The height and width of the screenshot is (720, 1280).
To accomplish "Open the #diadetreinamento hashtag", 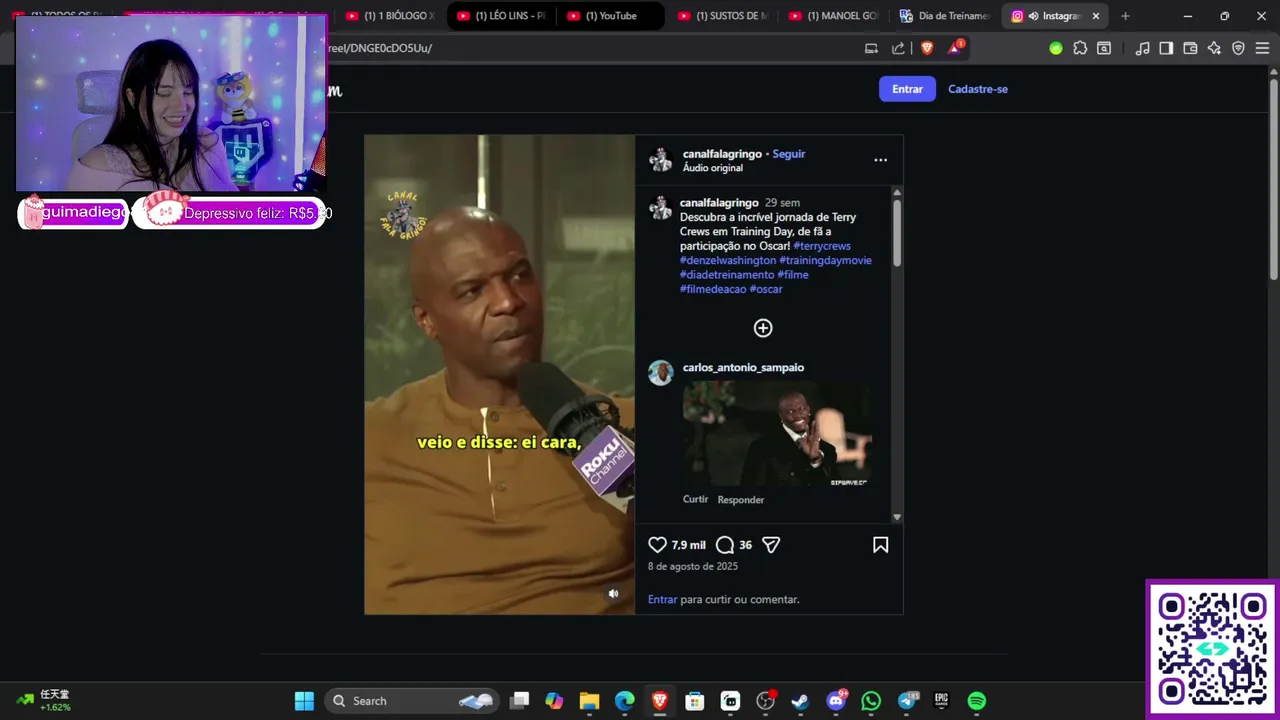I will (x=727, y=275).
